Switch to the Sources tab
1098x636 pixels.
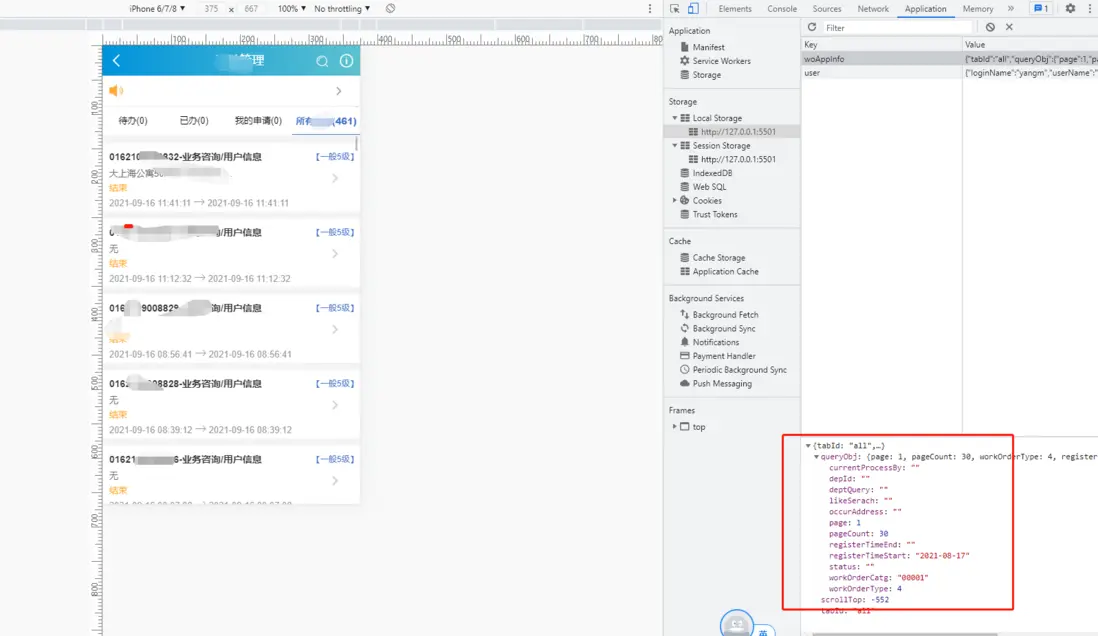[x=826, y=8]
